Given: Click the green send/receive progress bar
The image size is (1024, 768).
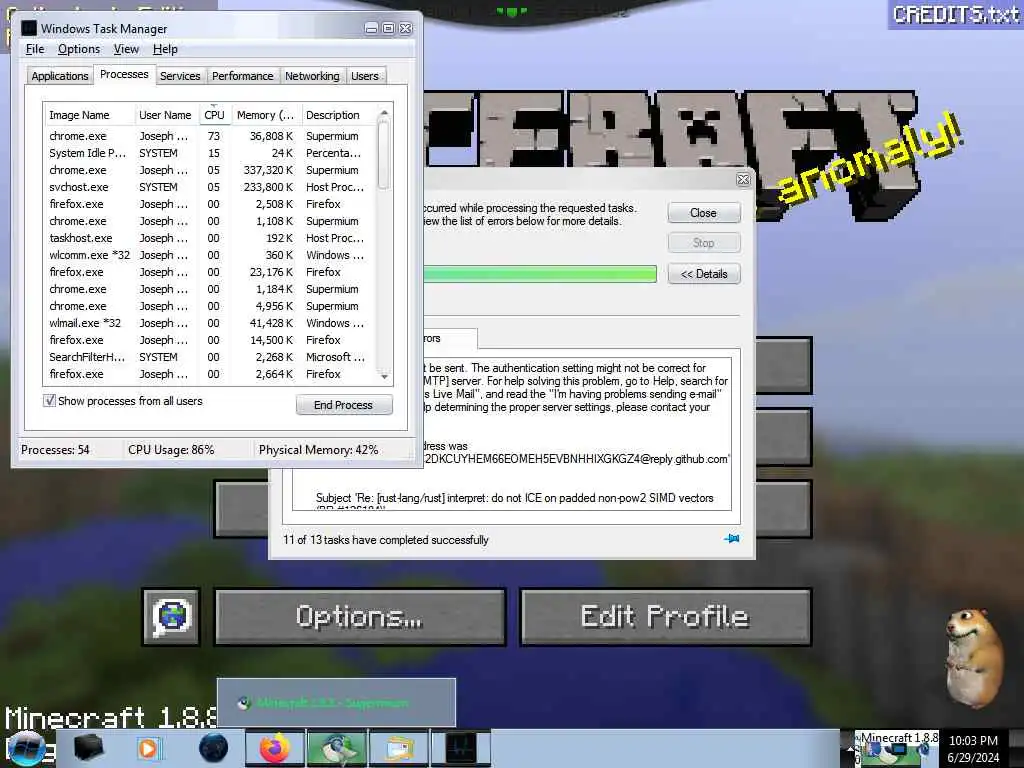Looking at the screenshot, I should [x=539, y=274].
